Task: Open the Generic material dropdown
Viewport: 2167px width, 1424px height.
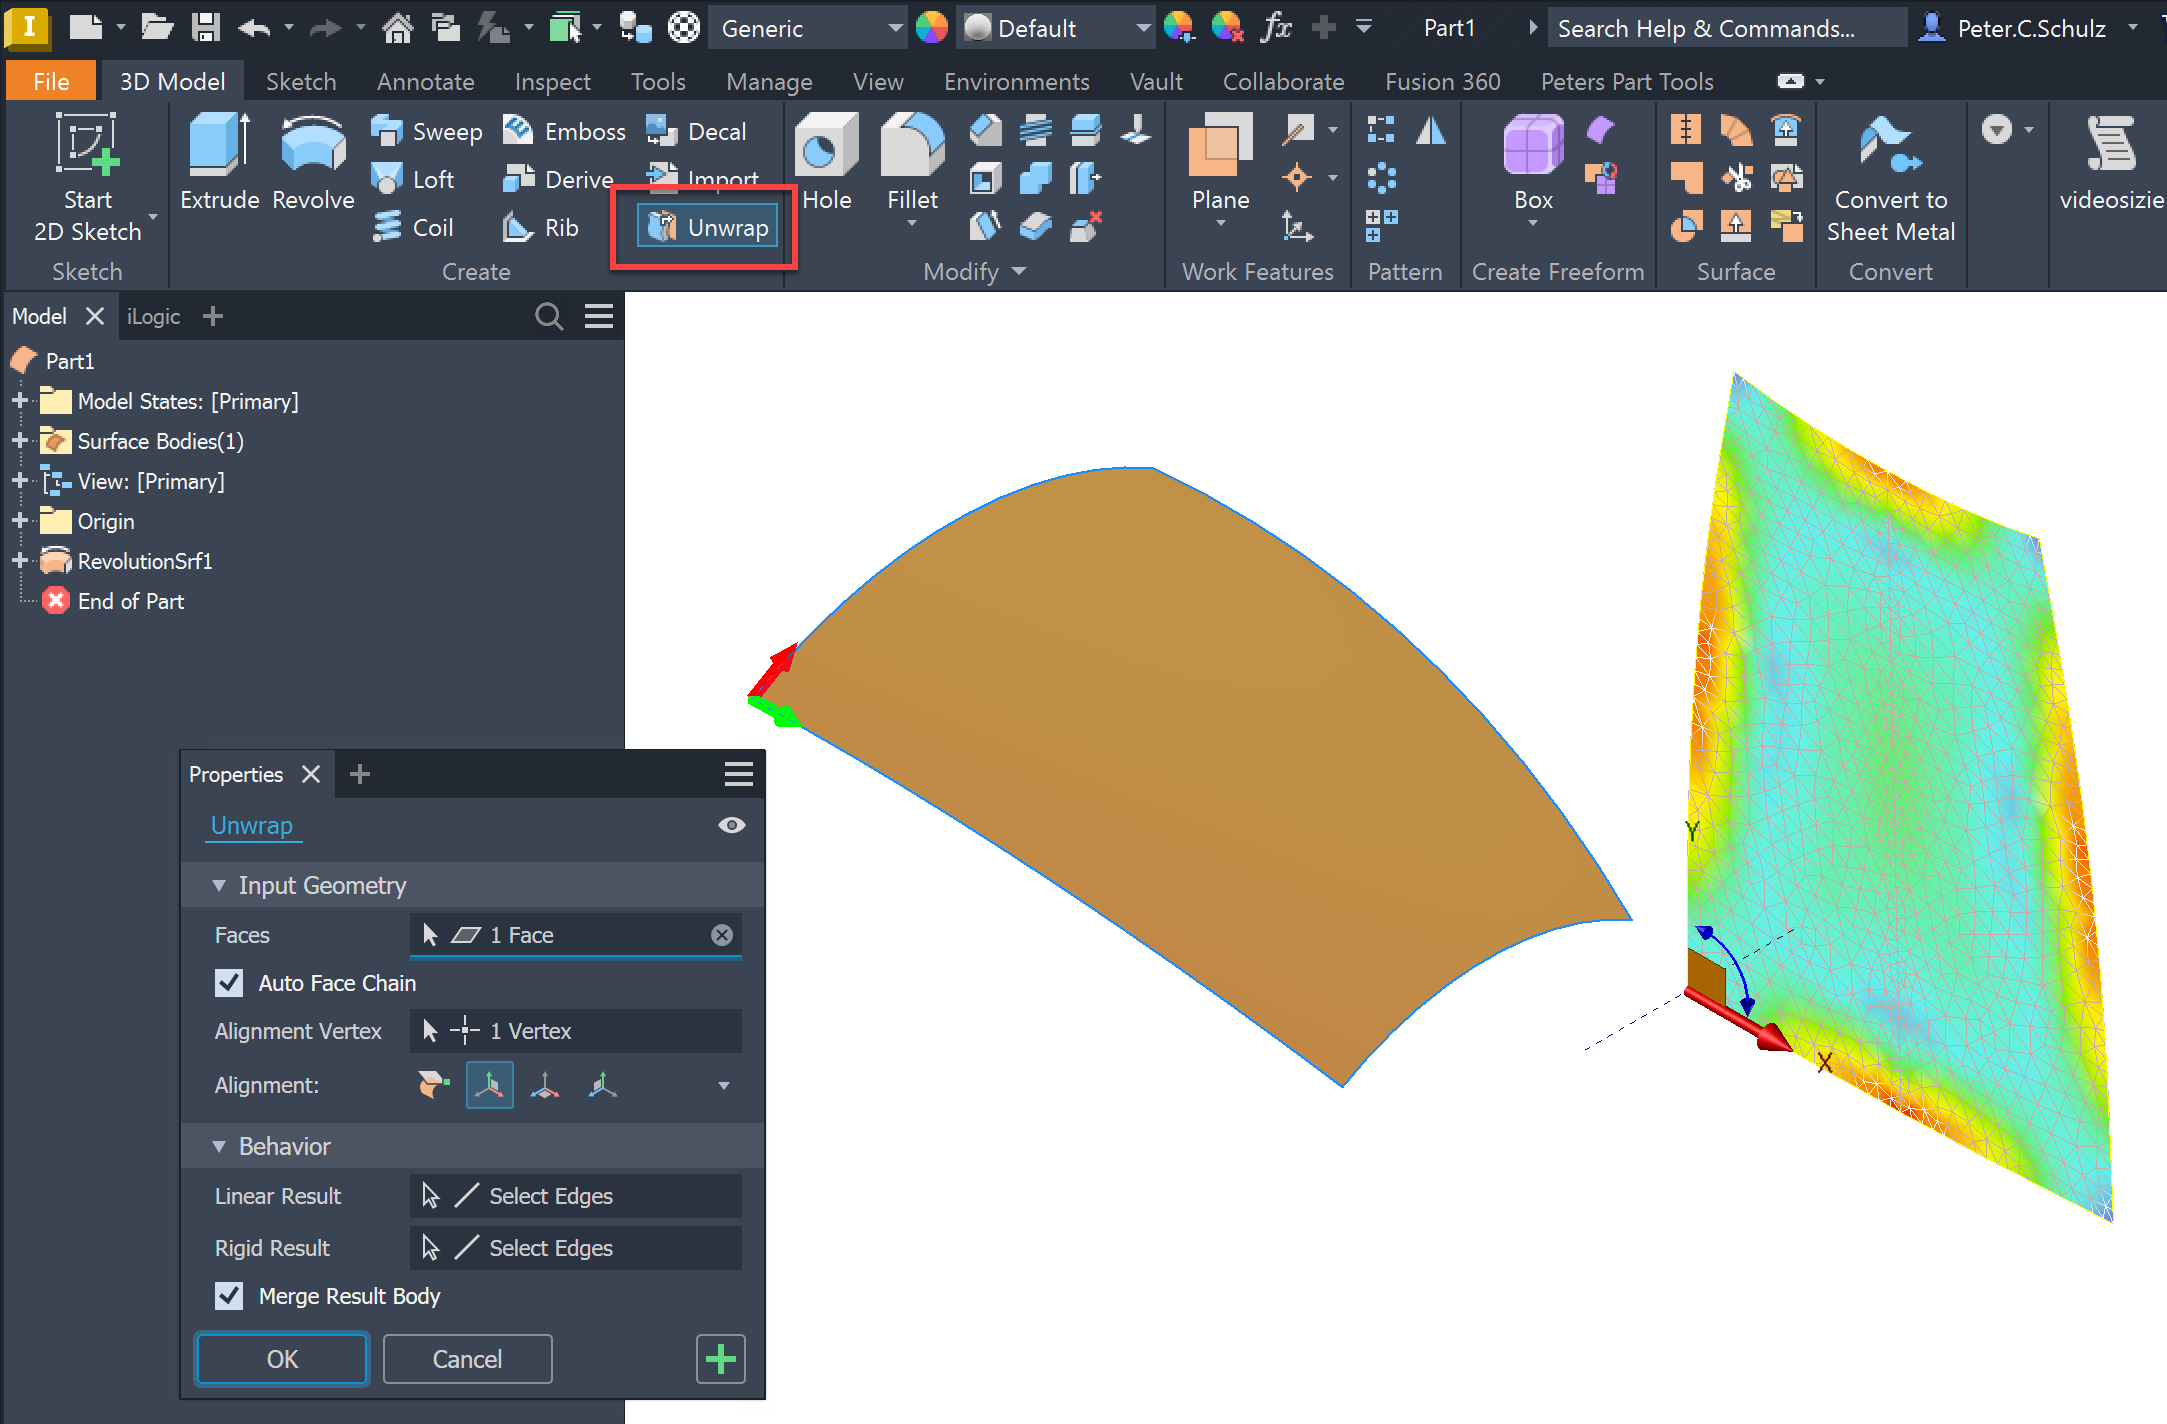Action: [x=894, y=29]
